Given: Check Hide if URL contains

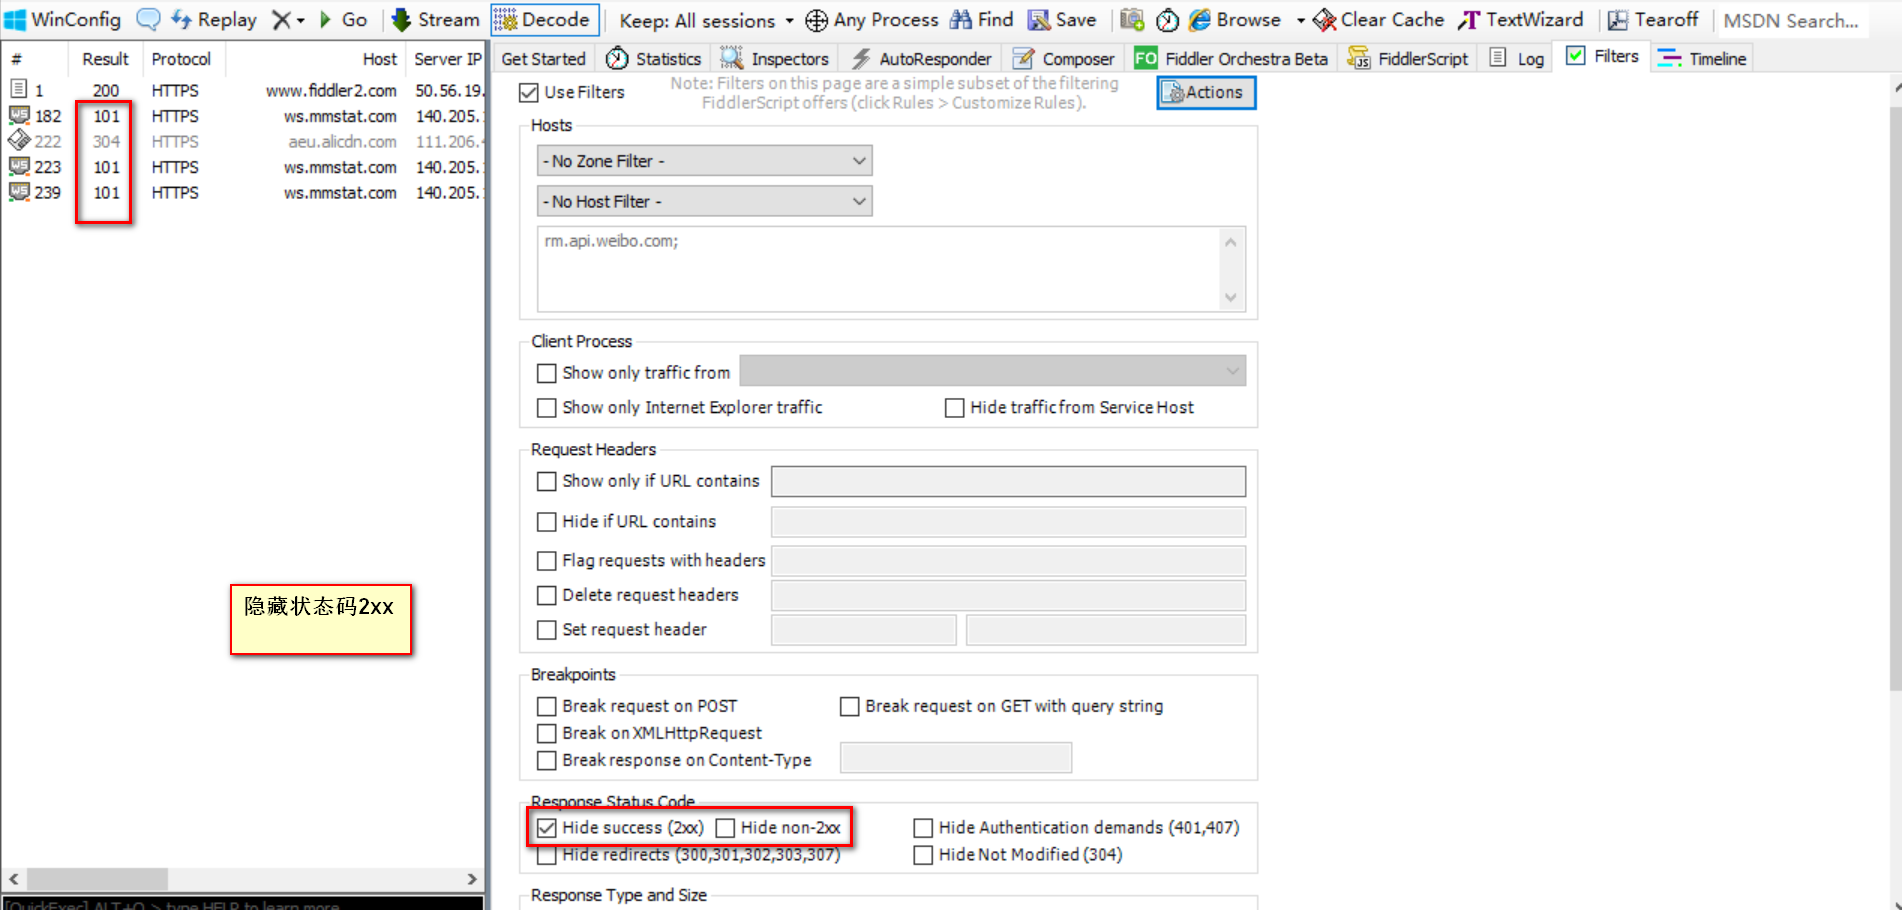Looking at the screenshot, I should point(546,522).
